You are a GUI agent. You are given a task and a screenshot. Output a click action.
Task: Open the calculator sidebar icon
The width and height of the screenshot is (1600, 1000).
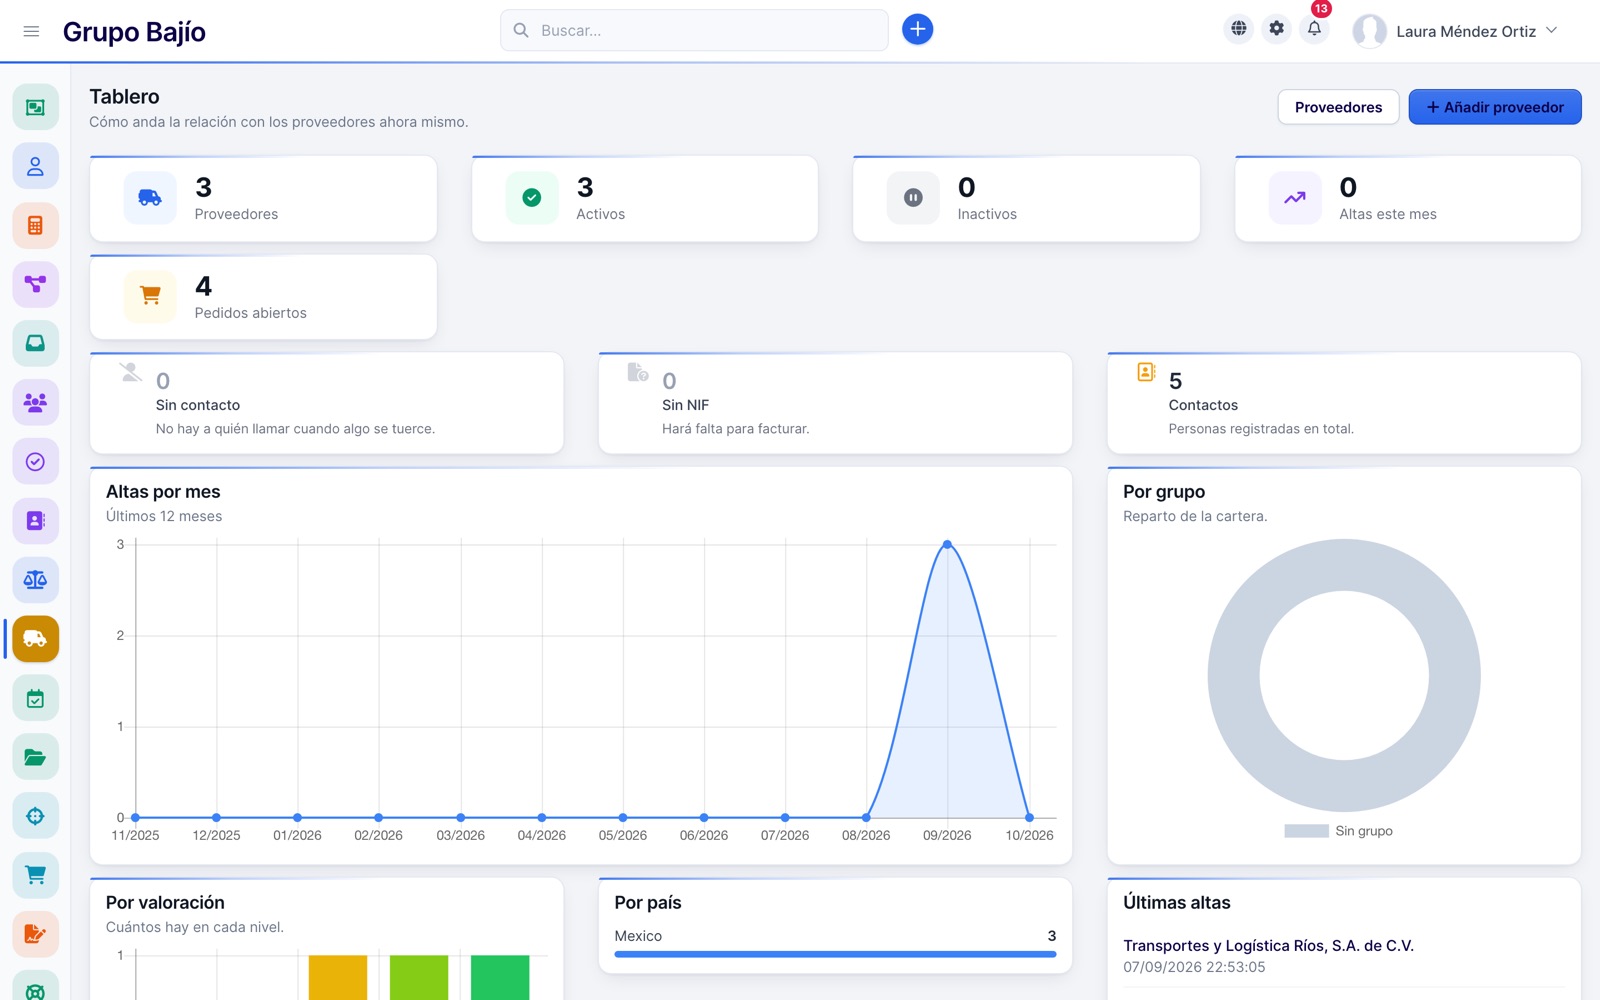35,225
